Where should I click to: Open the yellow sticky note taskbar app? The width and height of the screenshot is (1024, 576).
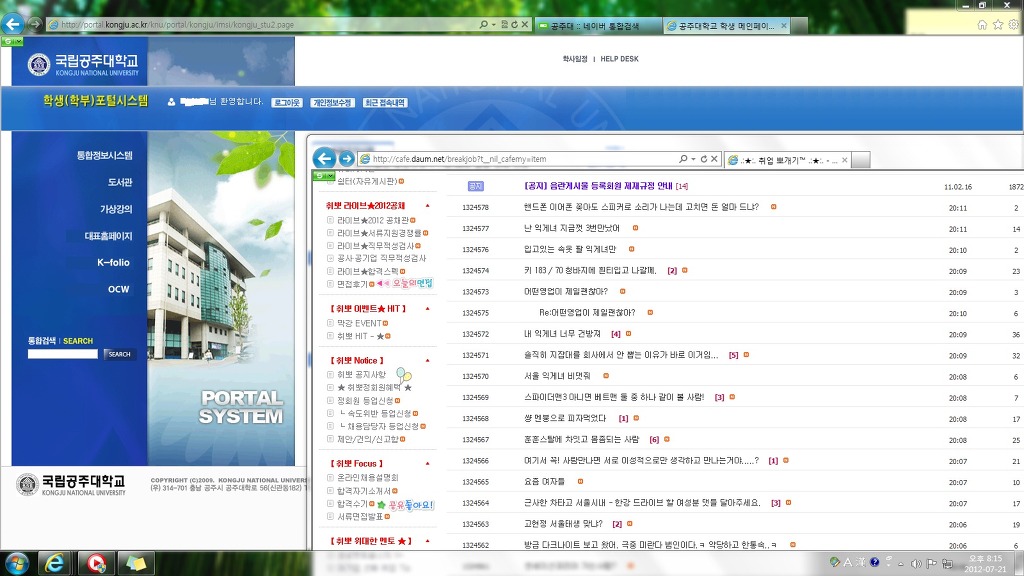click(x=136, y=563)
